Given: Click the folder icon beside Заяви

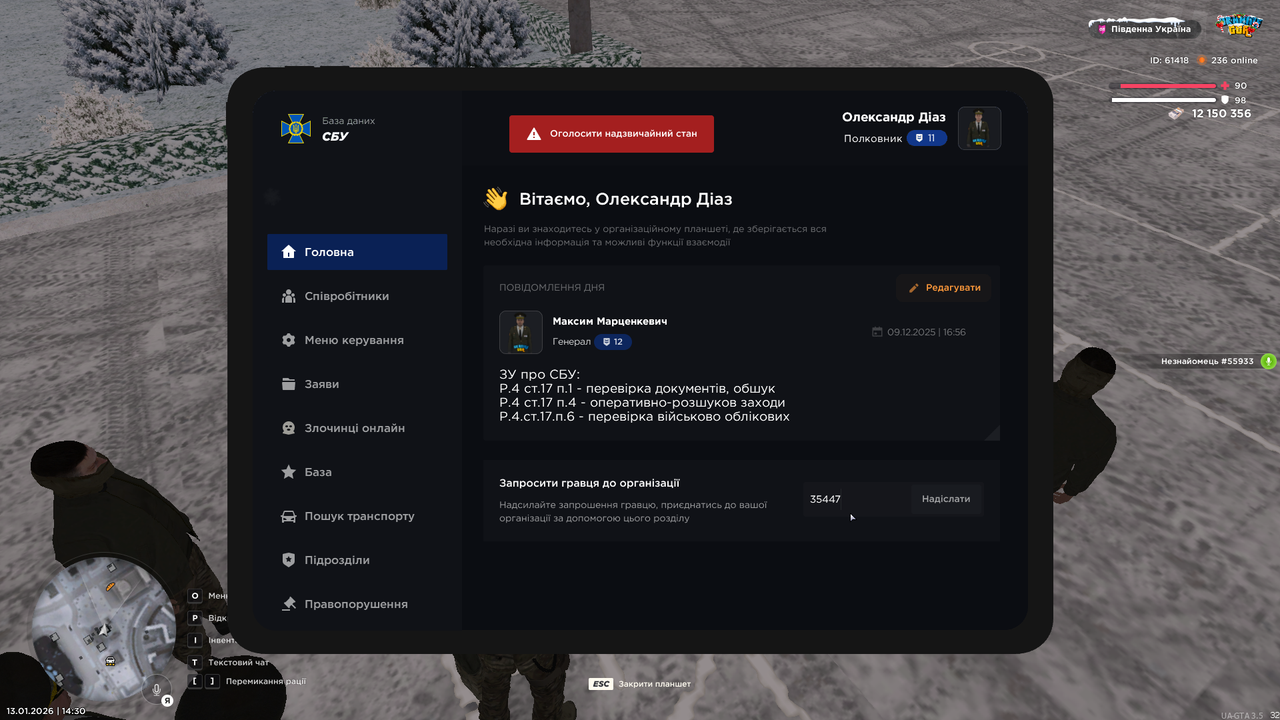Looking at the screenshot, I should click(288, 384).
